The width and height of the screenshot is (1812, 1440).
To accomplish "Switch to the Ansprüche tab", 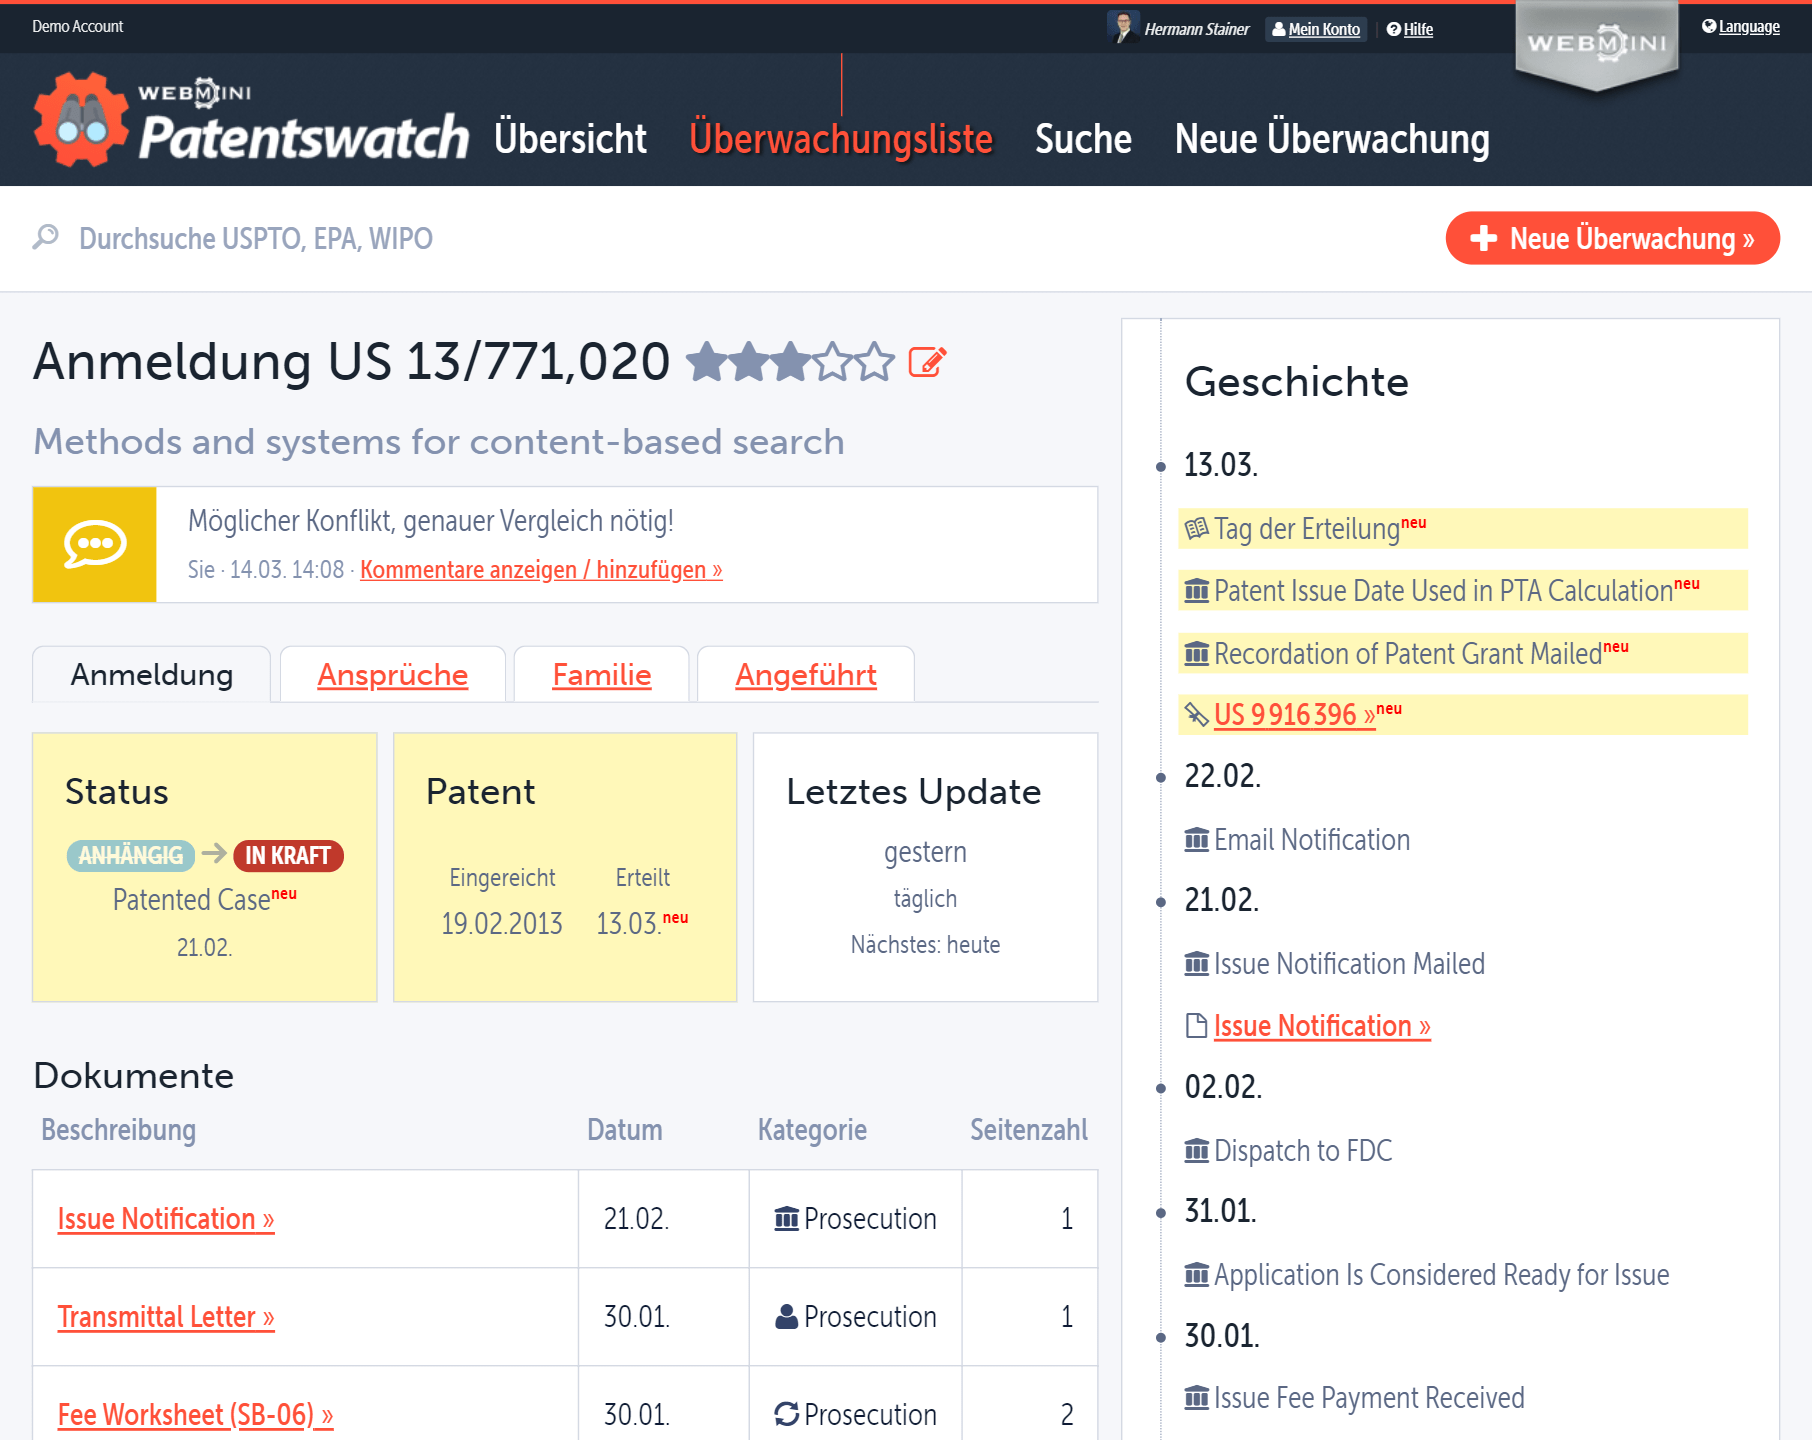I will point(392,675).
